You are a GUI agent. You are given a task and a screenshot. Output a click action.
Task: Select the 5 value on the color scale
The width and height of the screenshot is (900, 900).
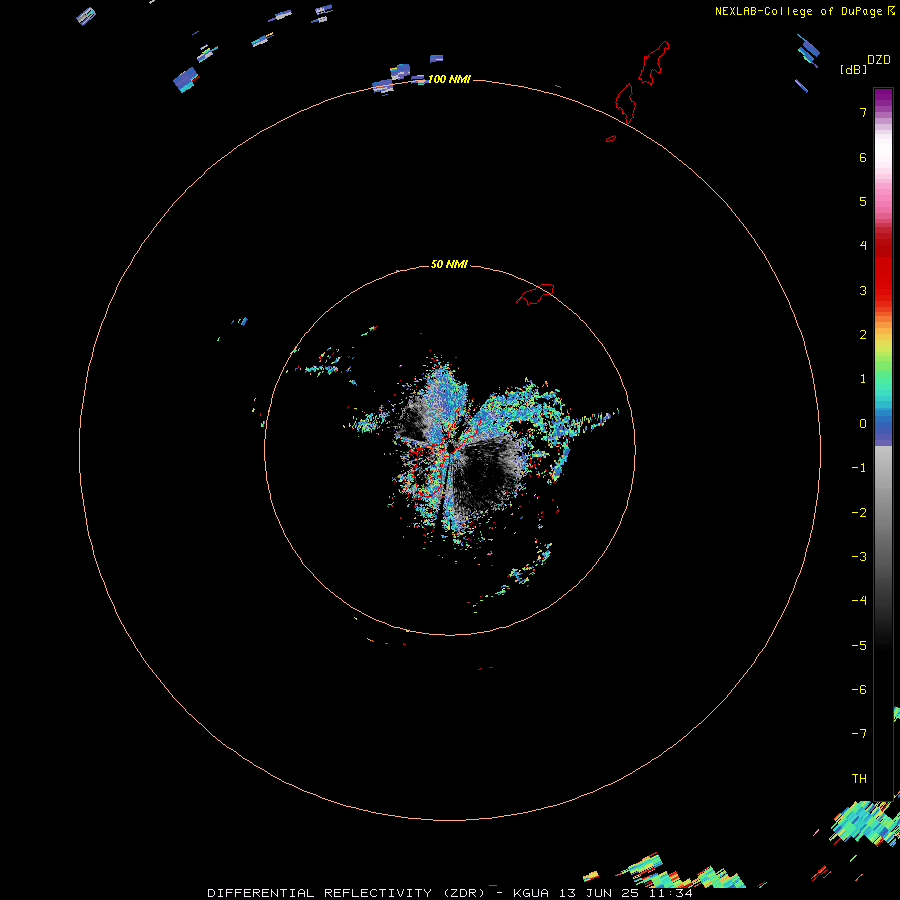[863, 201]
